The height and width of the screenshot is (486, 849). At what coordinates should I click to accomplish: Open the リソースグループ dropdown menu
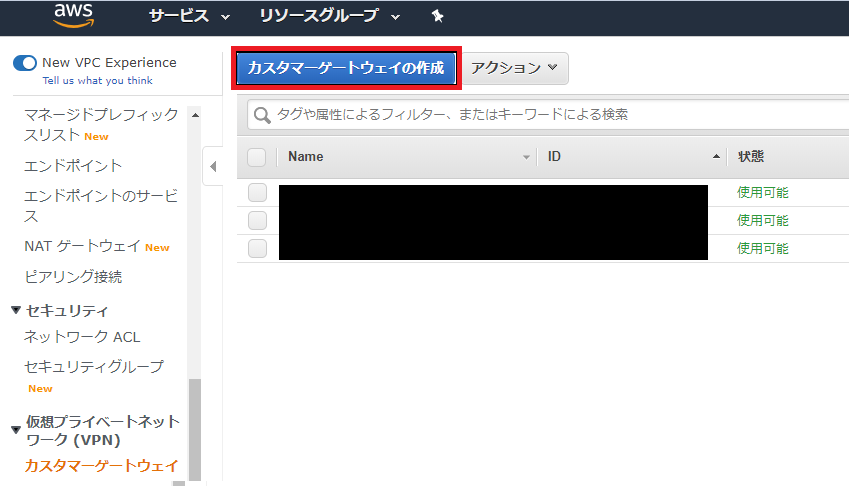tap(330, 16)
